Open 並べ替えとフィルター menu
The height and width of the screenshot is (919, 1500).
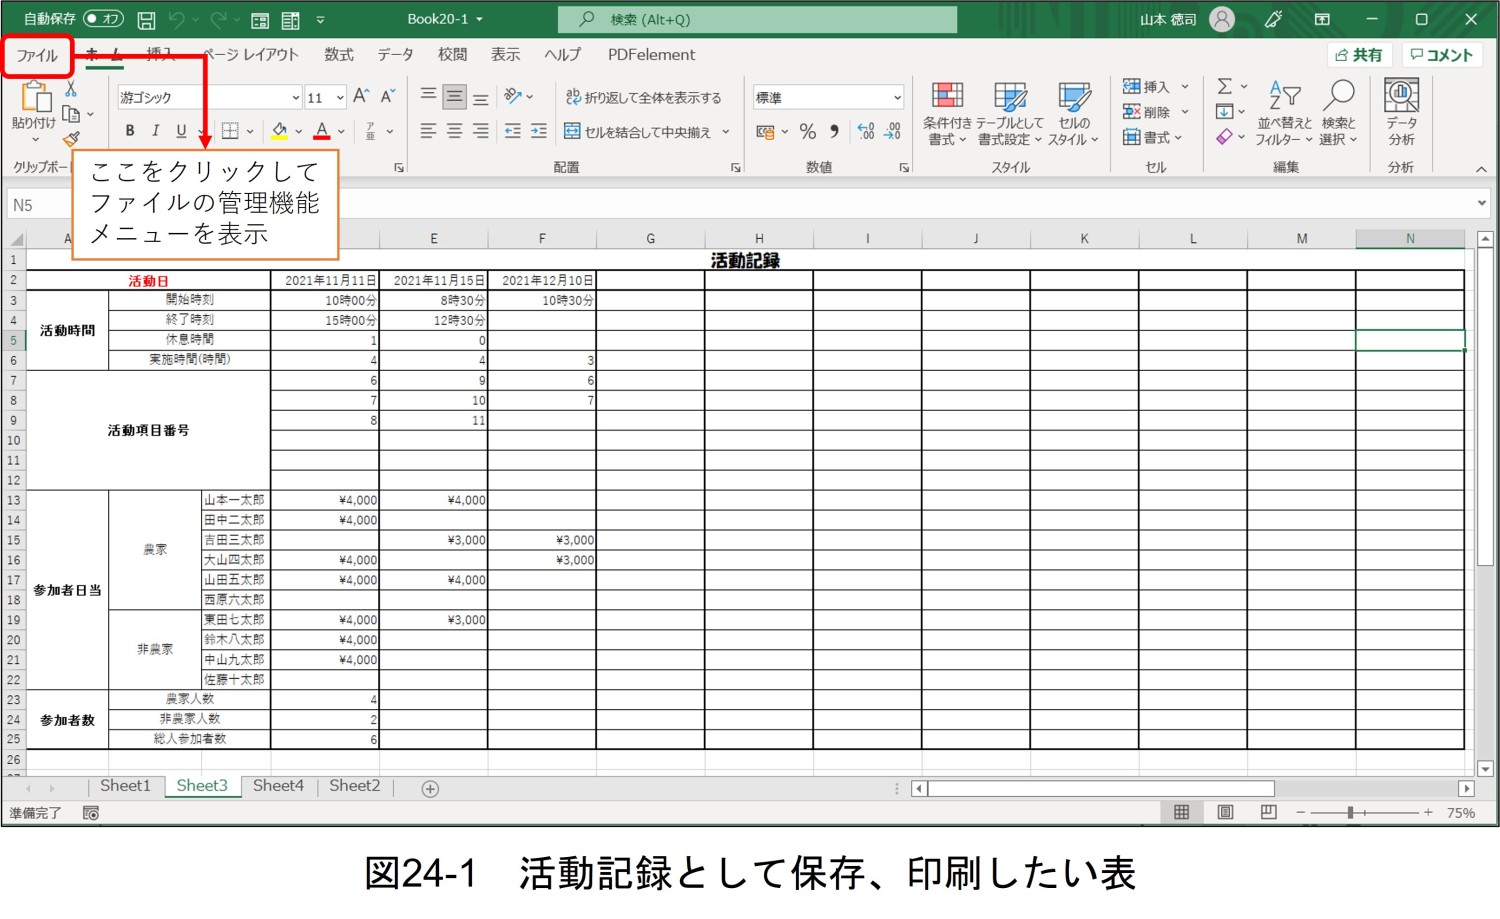(1285, 113)
